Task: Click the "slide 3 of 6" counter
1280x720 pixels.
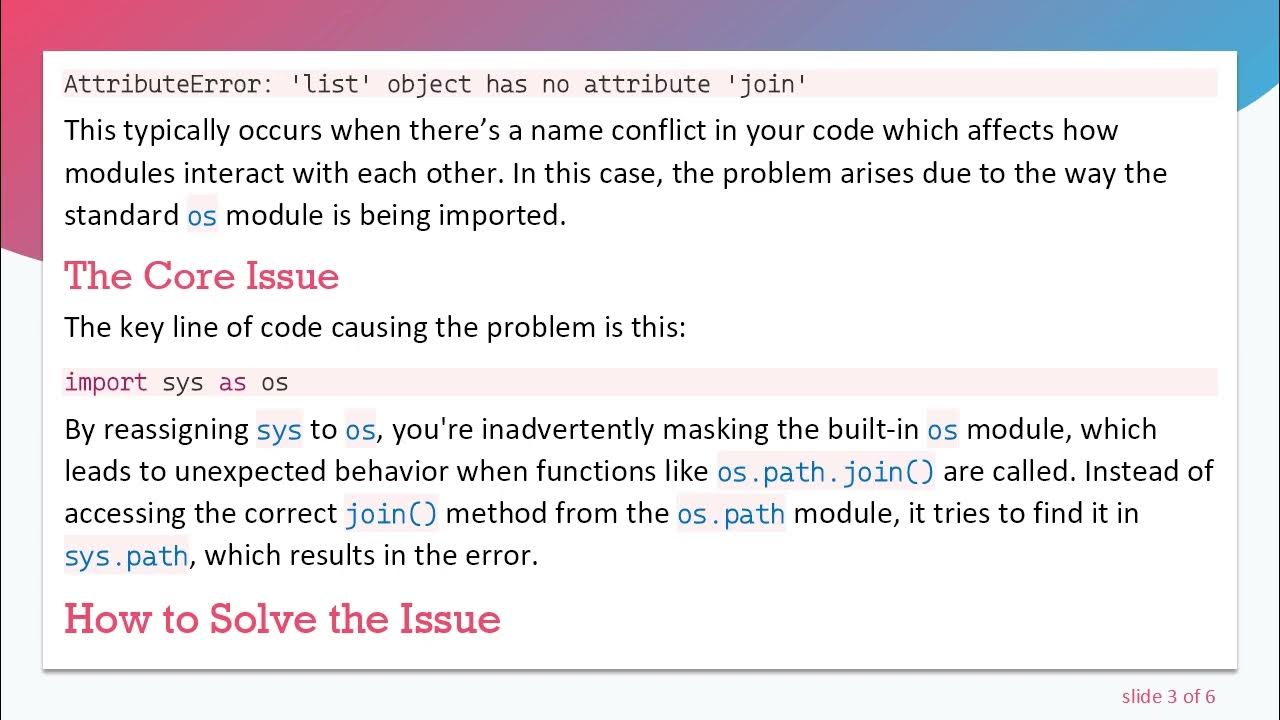Action: [1168, 696]
